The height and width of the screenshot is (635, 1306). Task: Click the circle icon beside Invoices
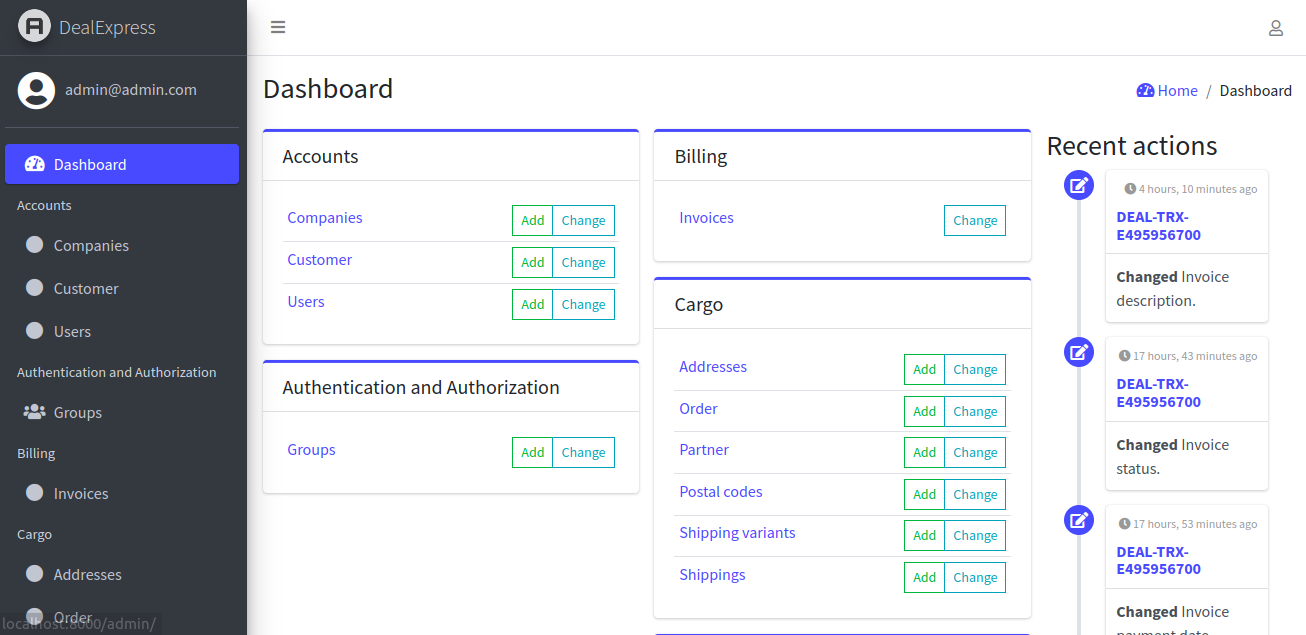coord(35,493)
